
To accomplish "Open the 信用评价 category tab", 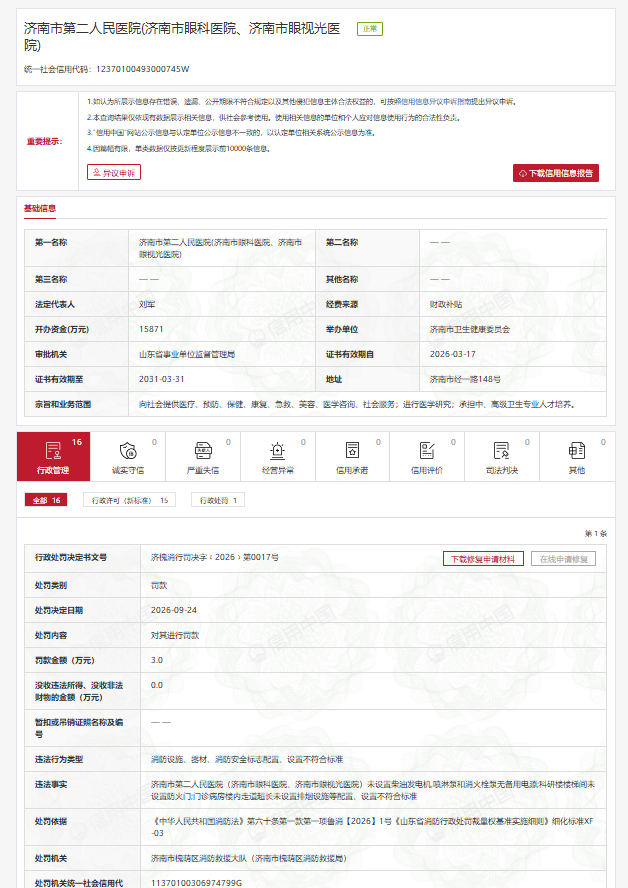I will pyautogui.click(x=427, y=456).
